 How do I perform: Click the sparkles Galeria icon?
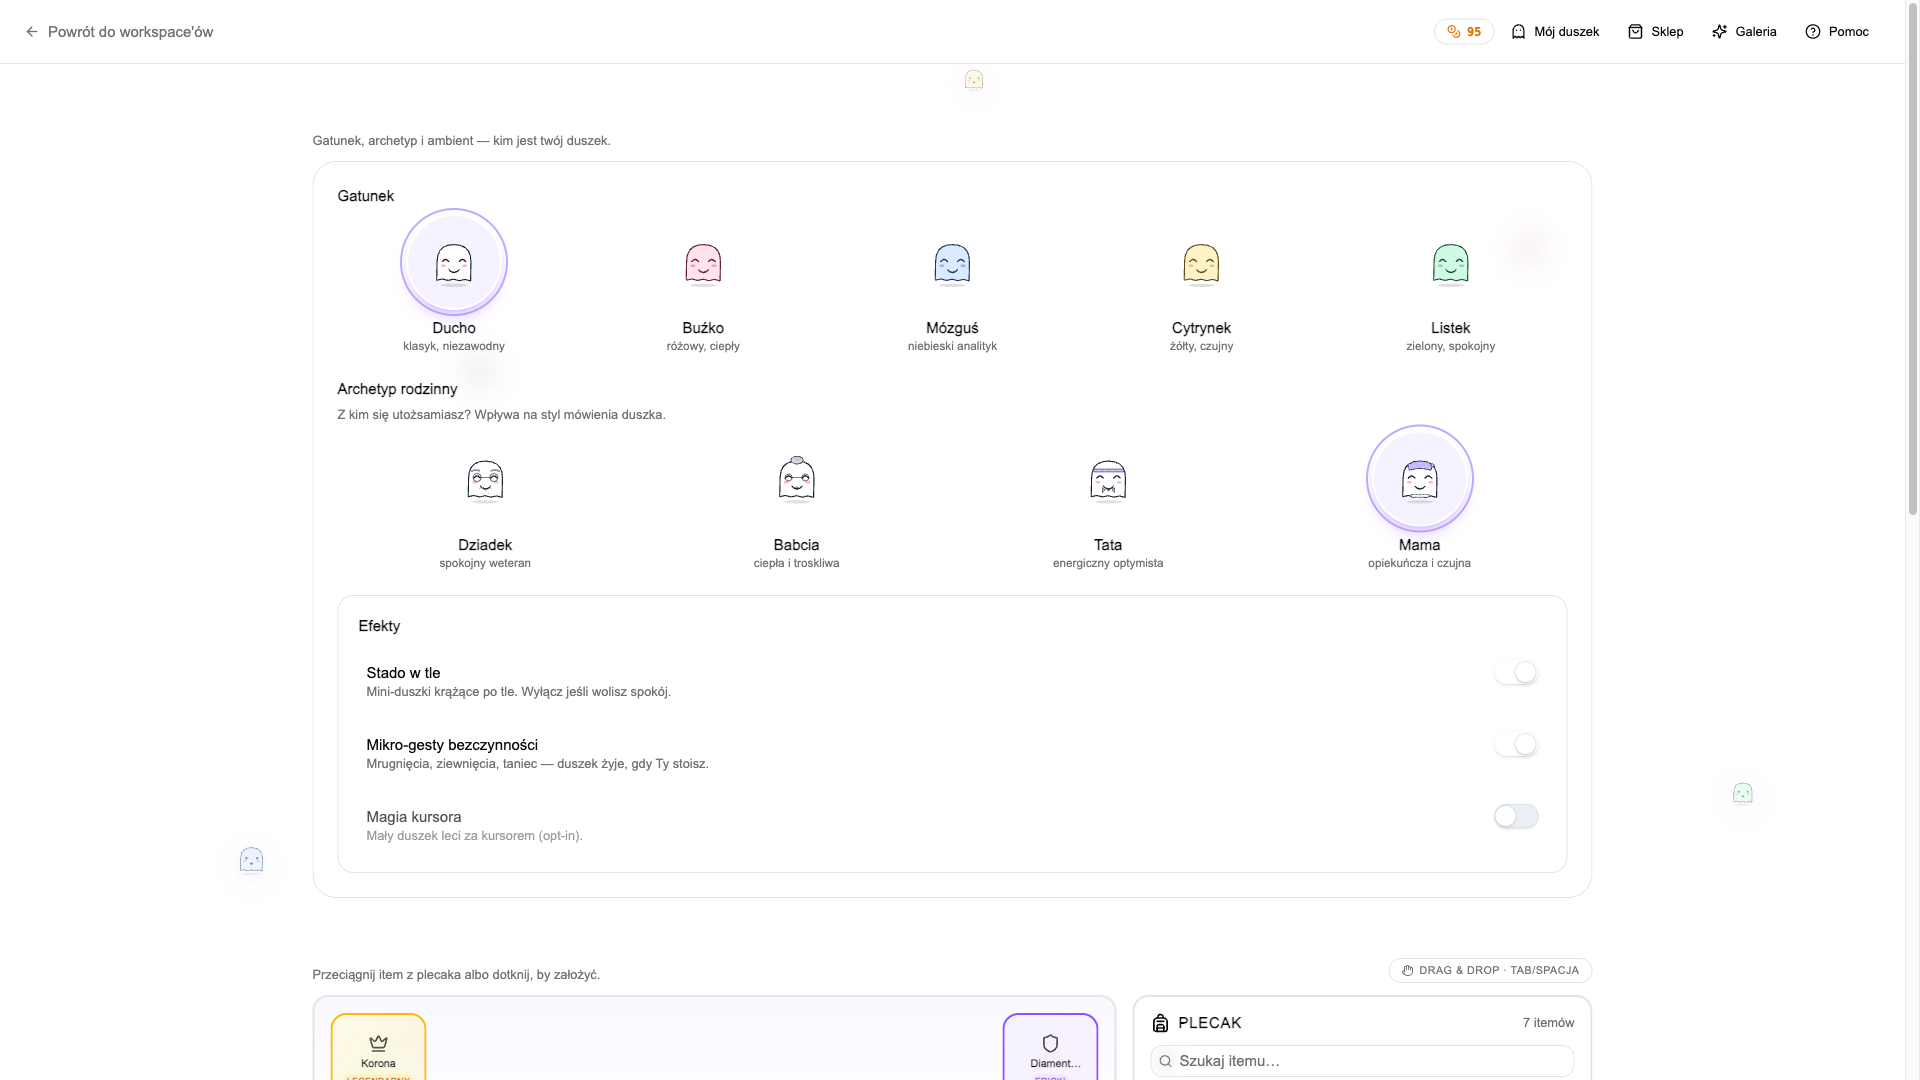click(1719, 32)
